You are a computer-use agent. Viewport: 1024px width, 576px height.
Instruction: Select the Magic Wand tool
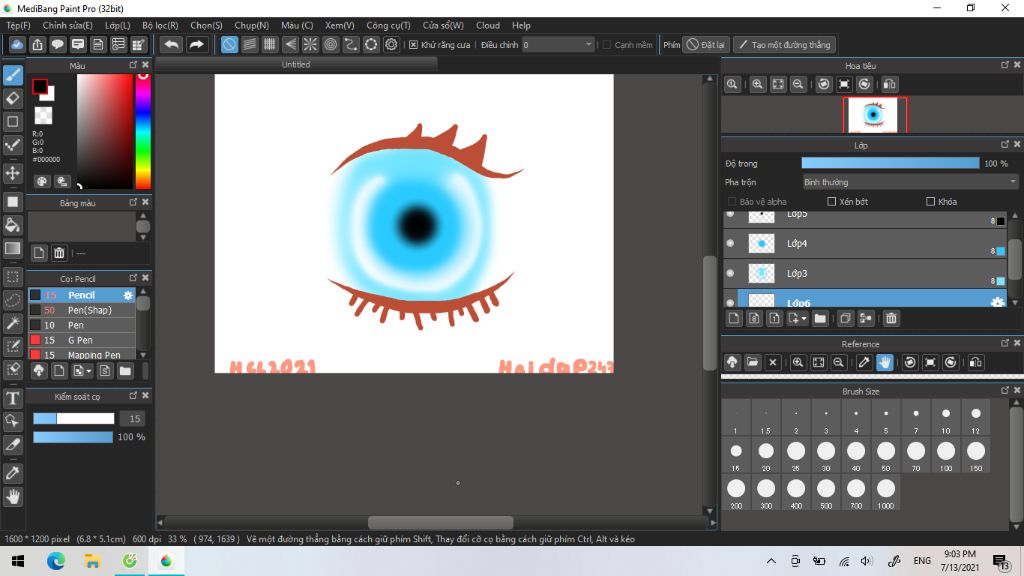12,323
